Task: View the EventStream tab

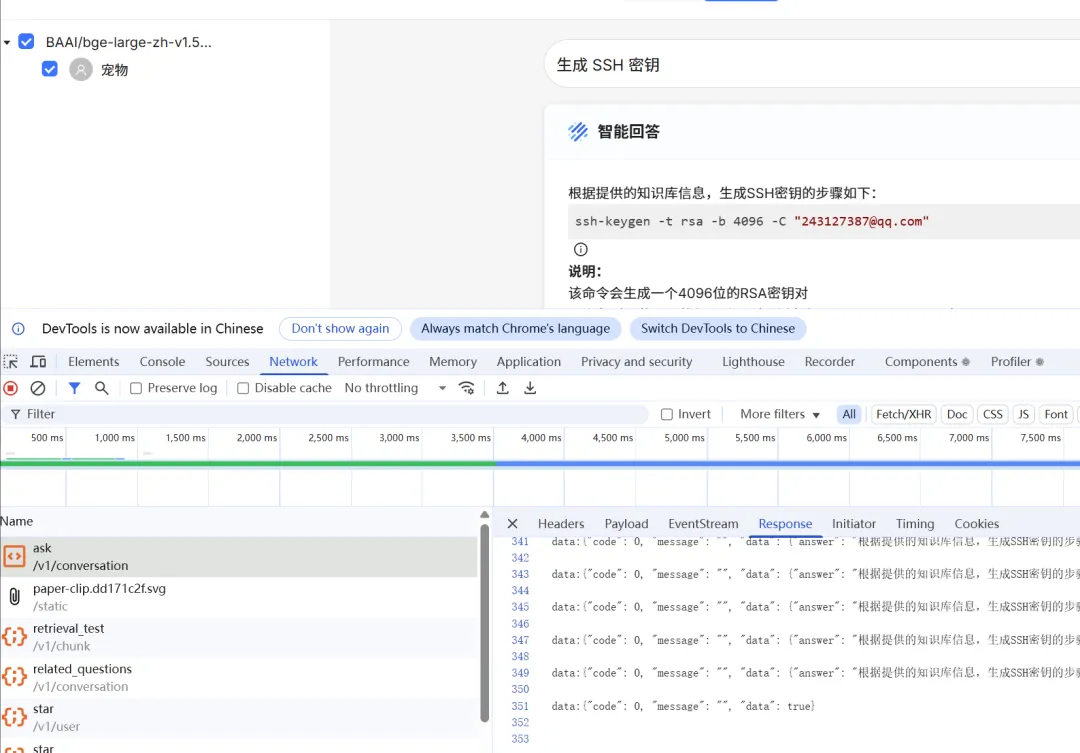Action: 703,524
